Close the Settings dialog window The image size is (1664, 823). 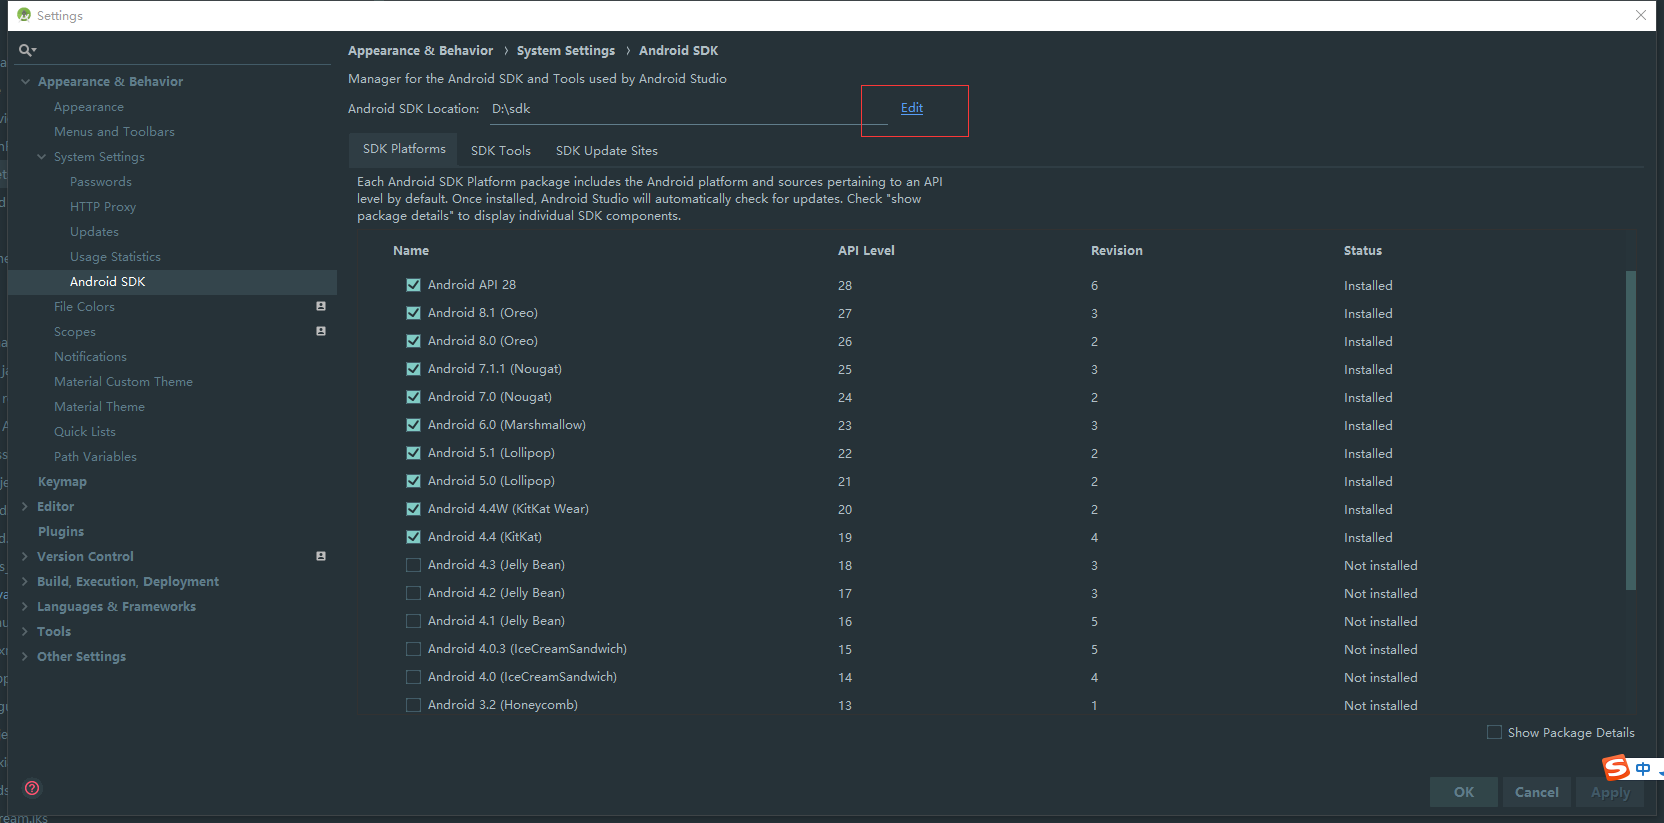pyautogui.click(x=1641, y=15)
